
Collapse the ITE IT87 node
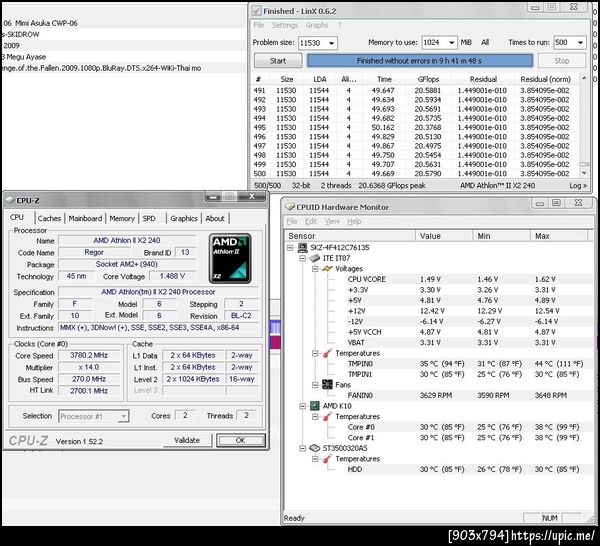303,258
